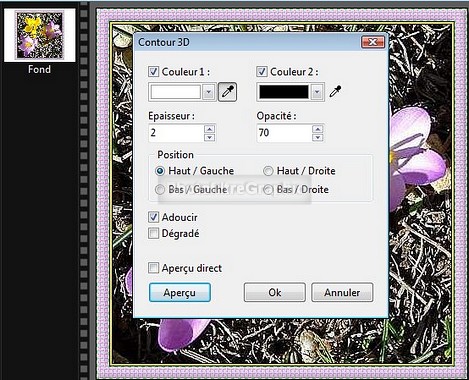
Task: Click the Epaisseur value field
Action: [x=176, y=133]
